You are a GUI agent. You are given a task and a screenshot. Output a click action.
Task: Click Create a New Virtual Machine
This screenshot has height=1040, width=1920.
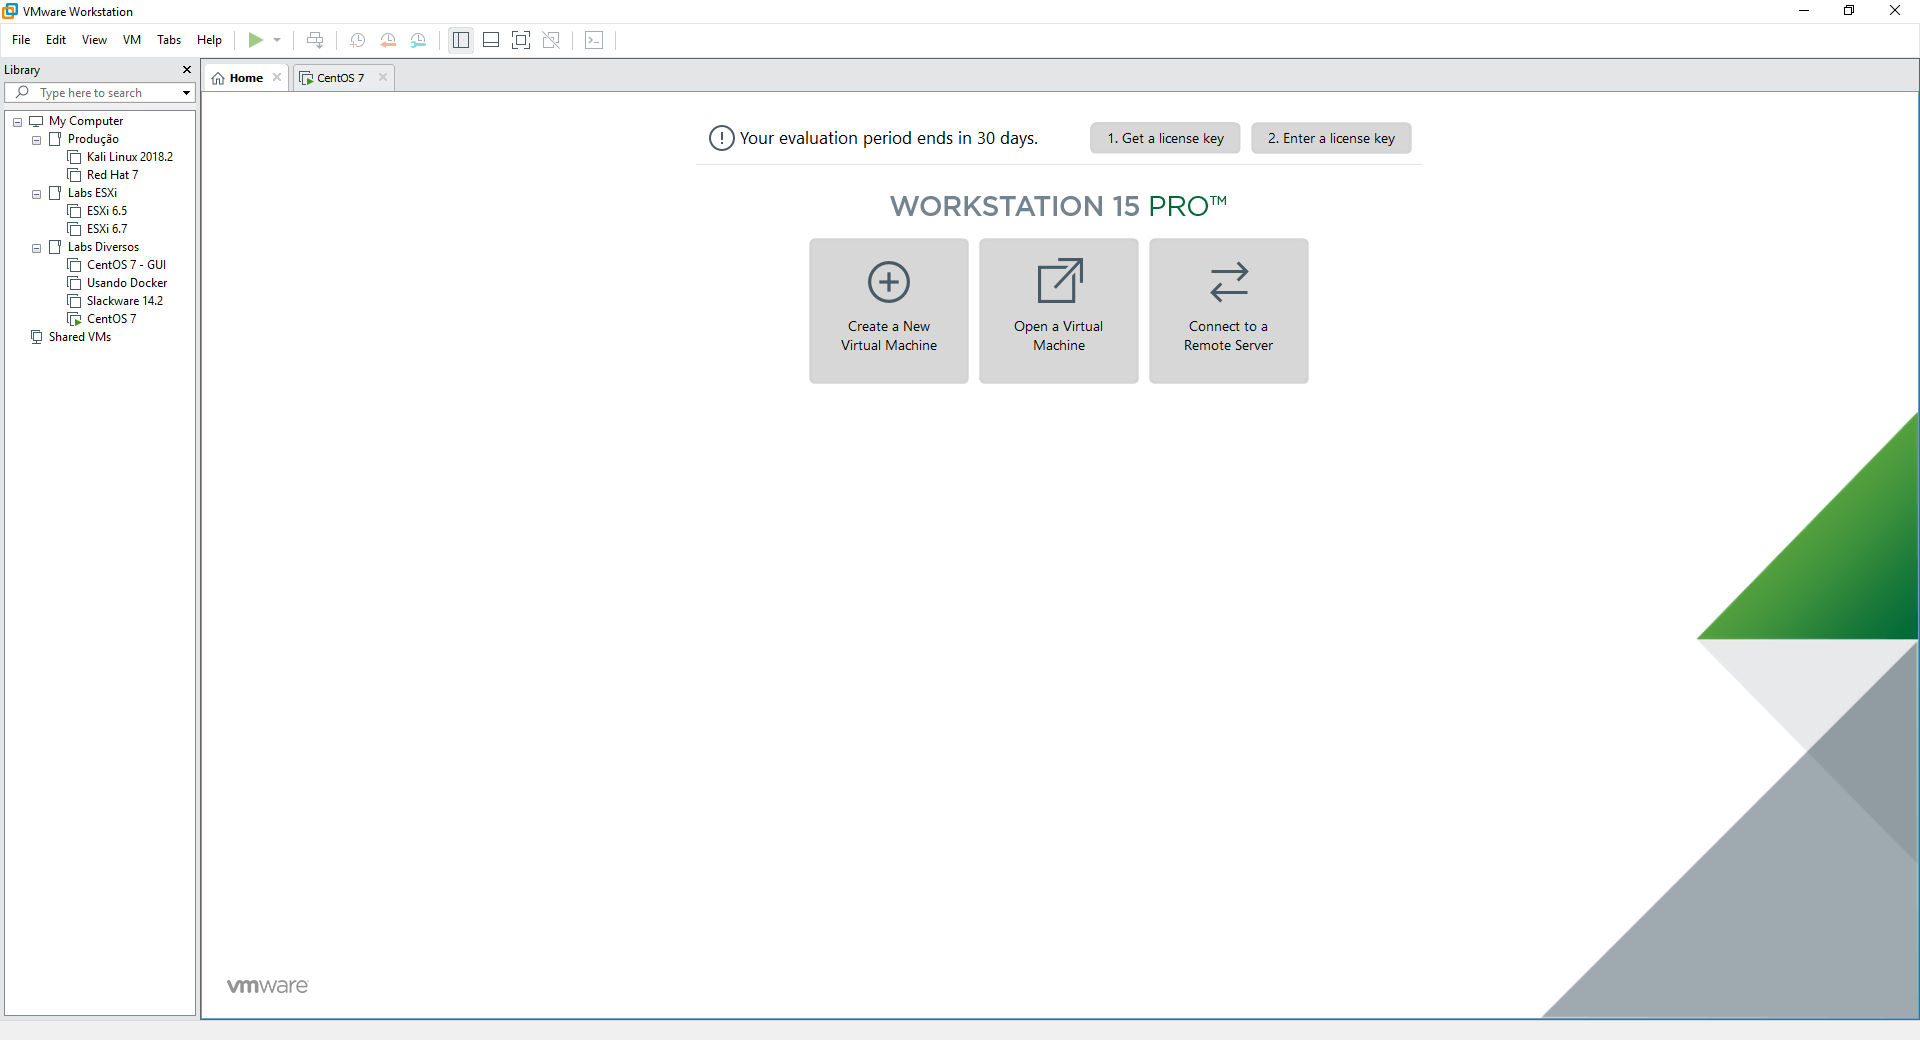coord(888,310)
